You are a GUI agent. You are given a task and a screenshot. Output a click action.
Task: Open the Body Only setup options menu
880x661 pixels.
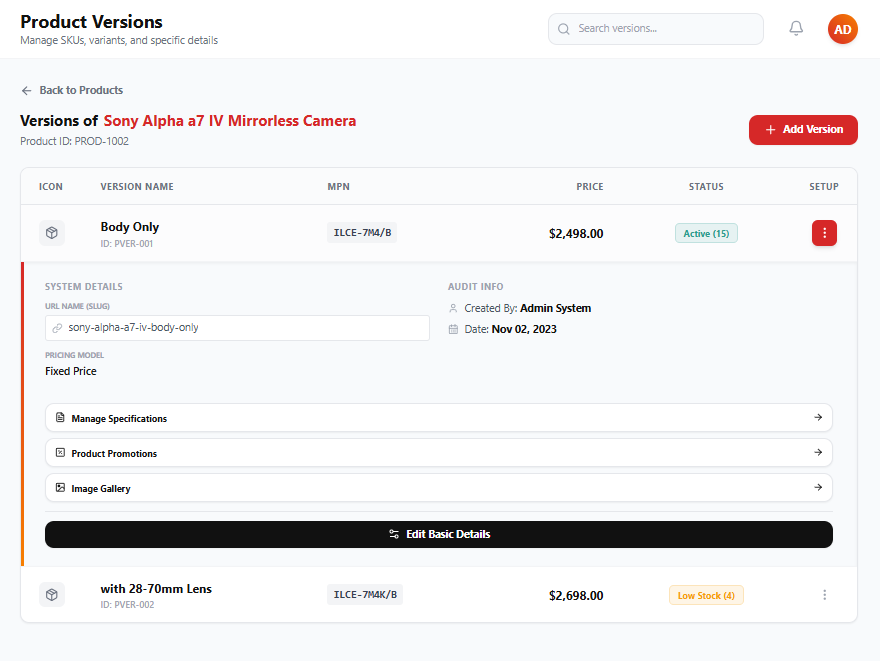824,233
